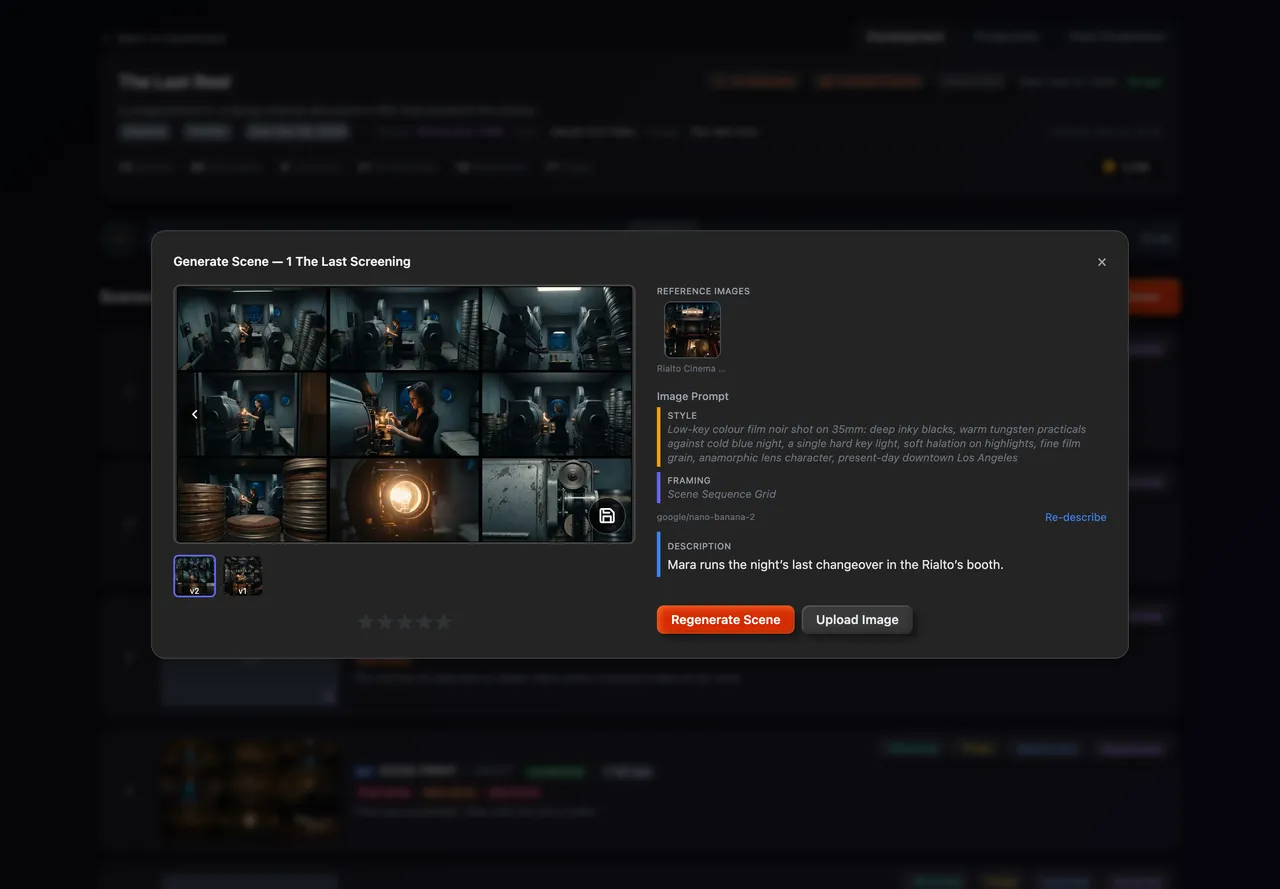Viewport: 1280px width, 889px height.
Task: Click the google/nano-banana-2 model label
Action: pyautogui.click(x=705, y=517)
